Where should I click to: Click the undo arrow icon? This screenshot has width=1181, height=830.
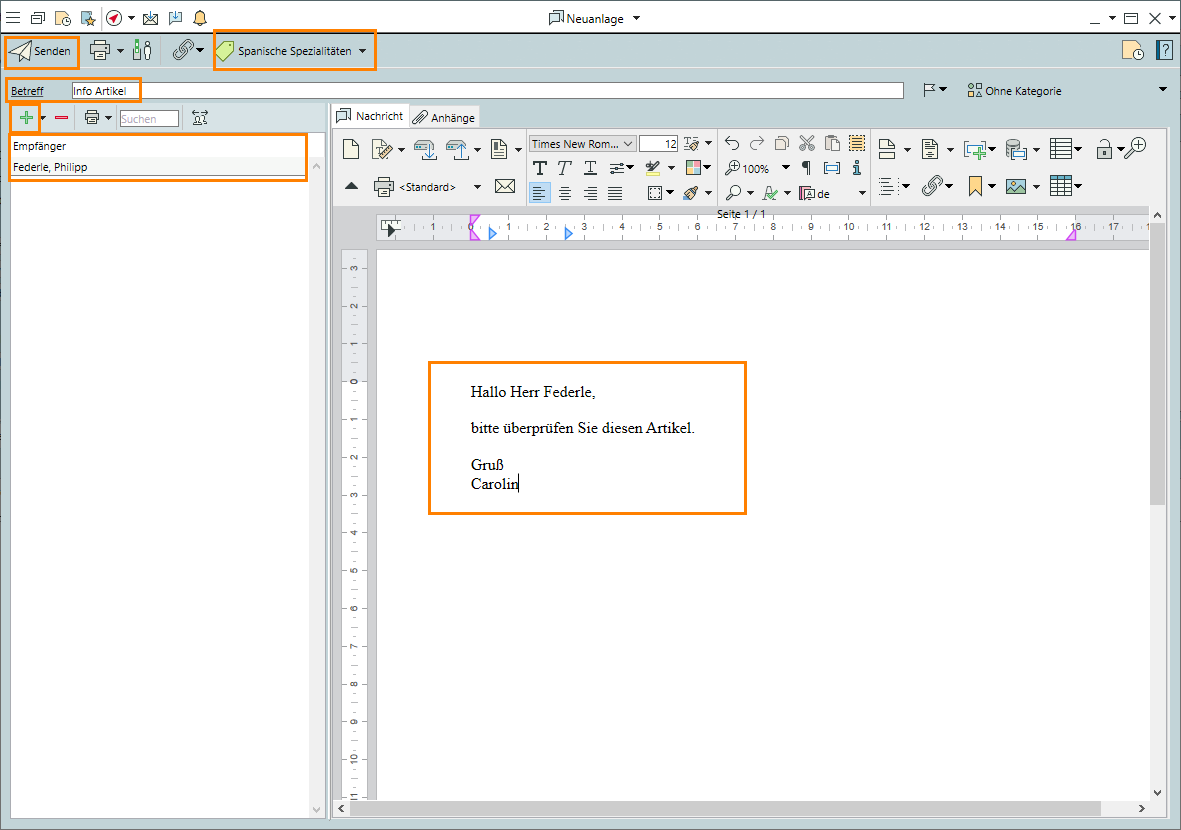click(x=732, y=144)
